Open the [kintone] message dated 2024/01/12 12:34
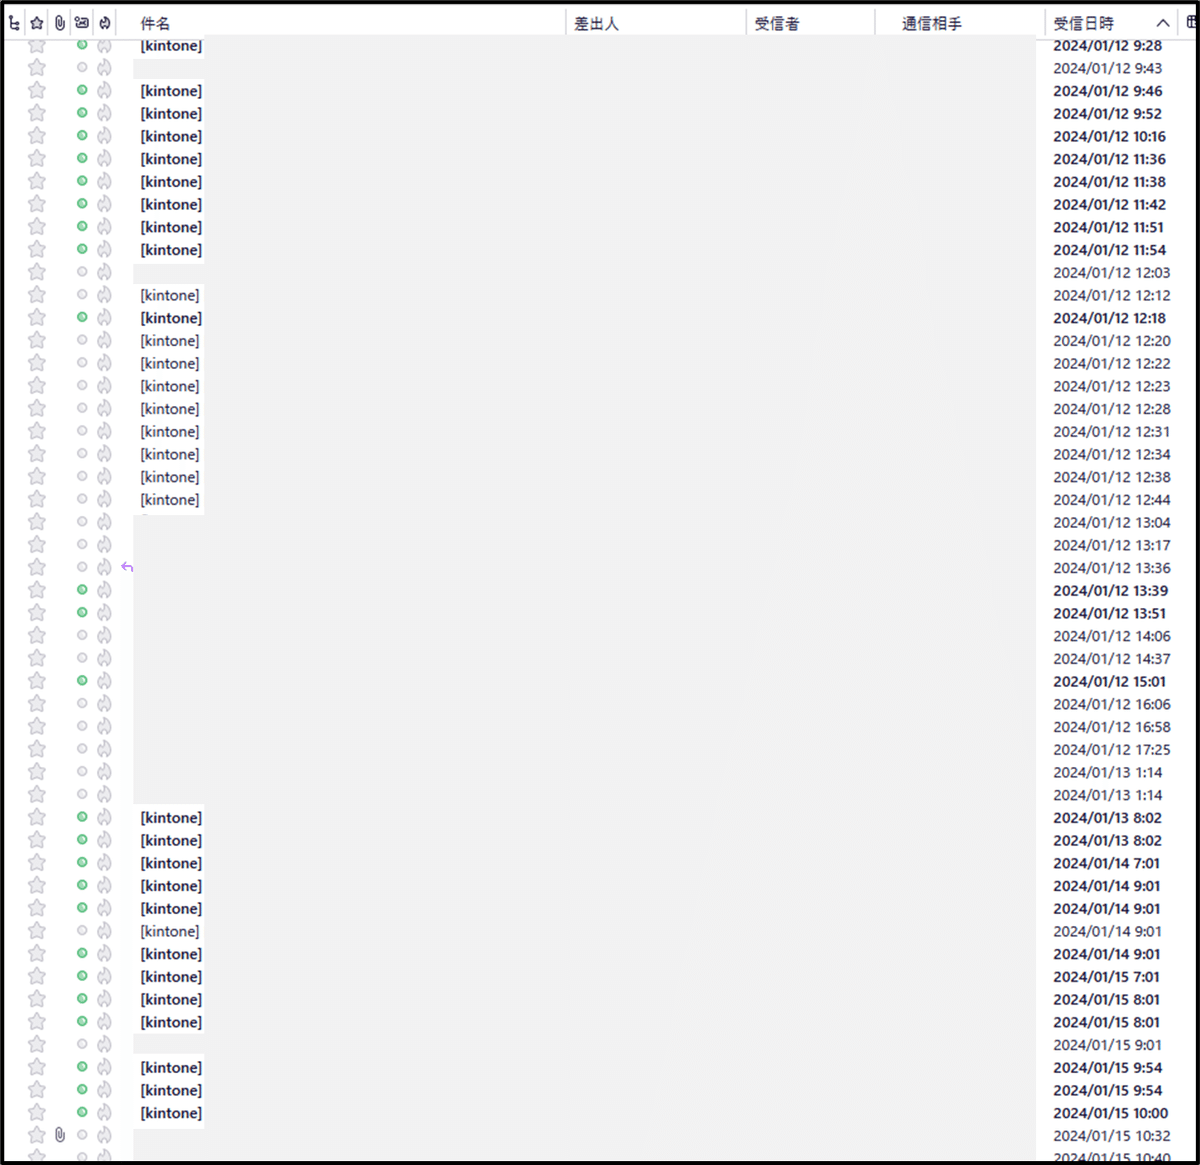 pos(170,454)
